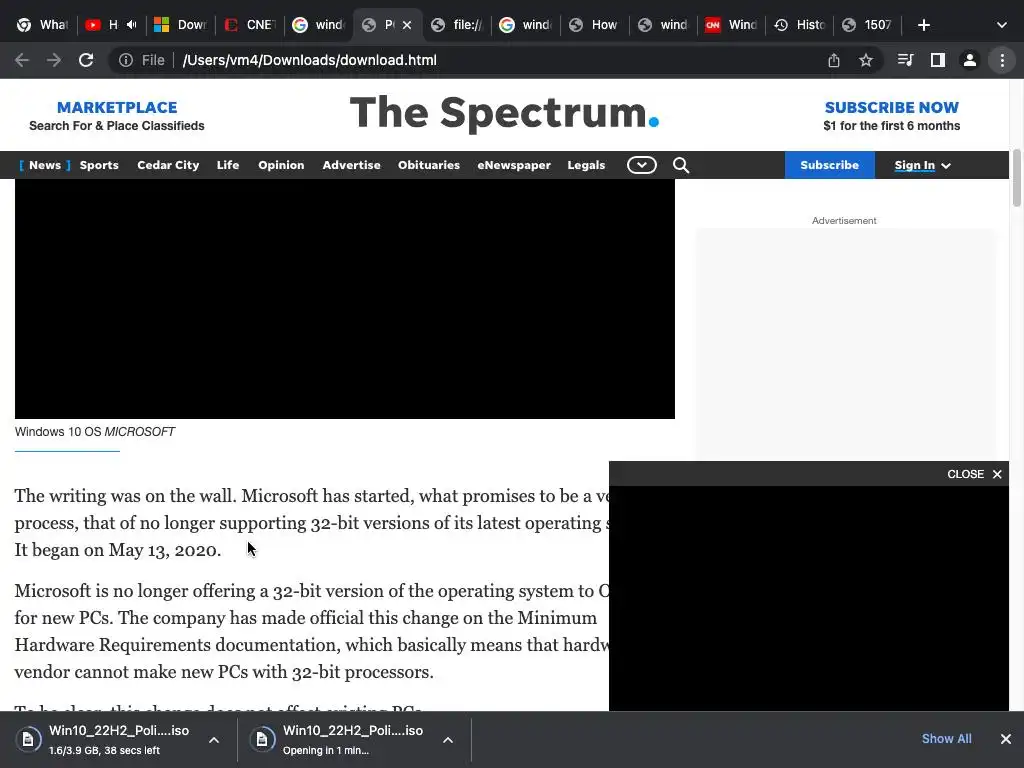Open the tab search chevron
Viewport: 1024px width, 768px height.
tap(1002, 25)
